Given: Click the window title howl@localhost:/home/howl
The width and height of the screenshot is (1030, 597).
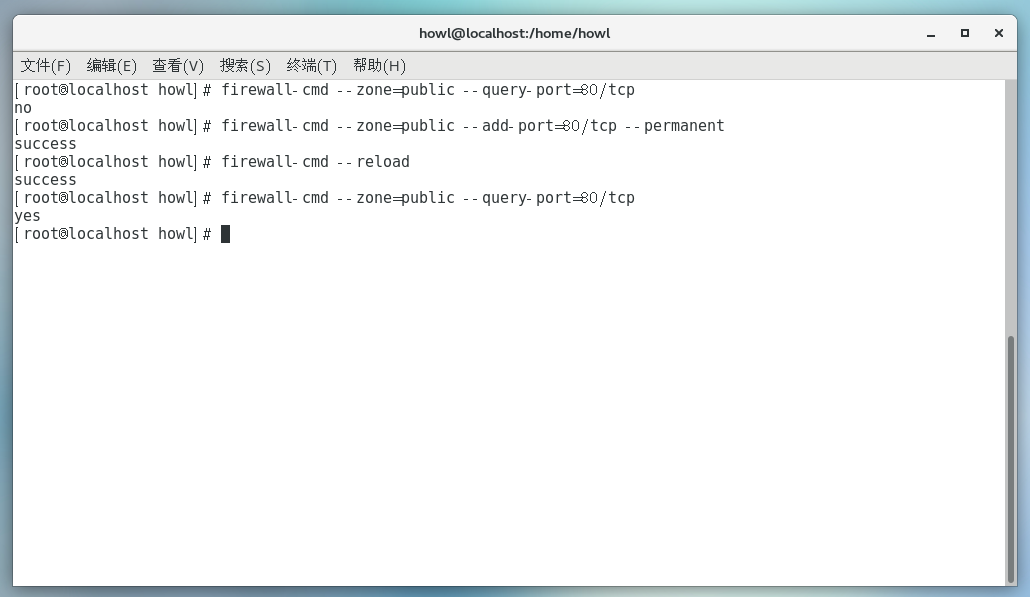Looking at the screenshot, I should tap(514, 33).
